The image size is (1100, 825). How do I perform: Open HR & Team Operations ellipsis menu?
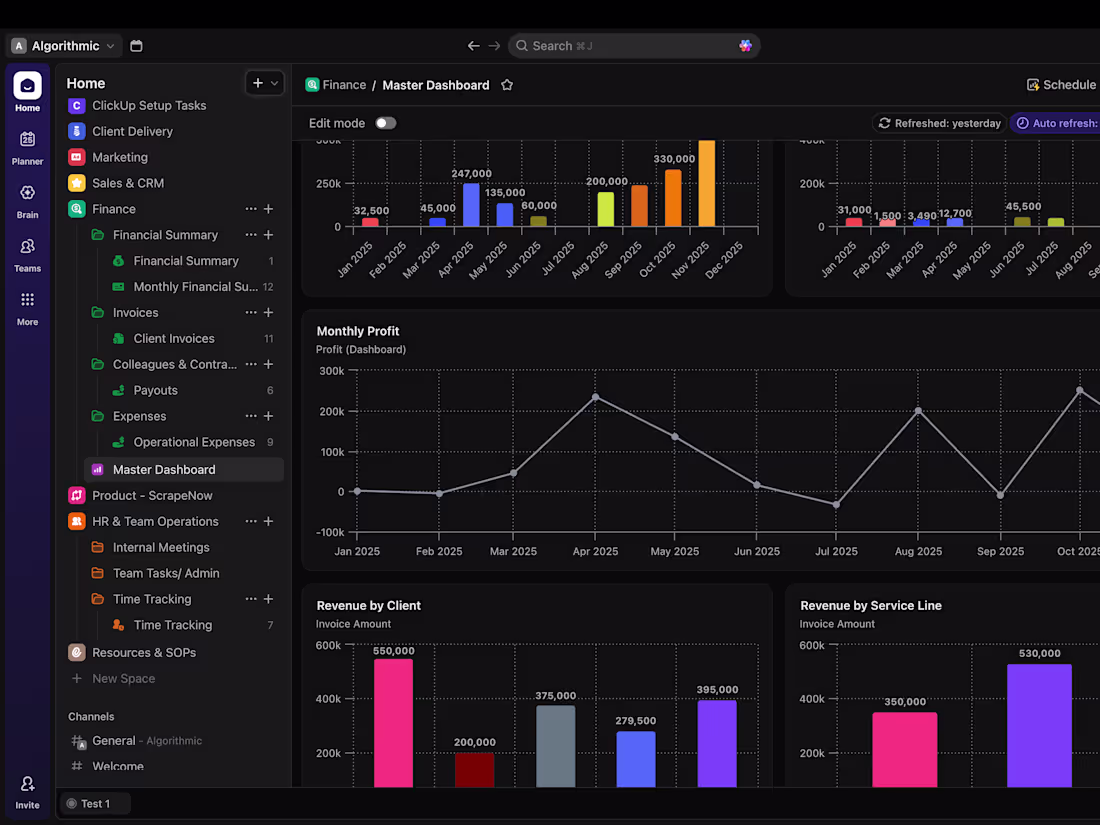(251, 521)
